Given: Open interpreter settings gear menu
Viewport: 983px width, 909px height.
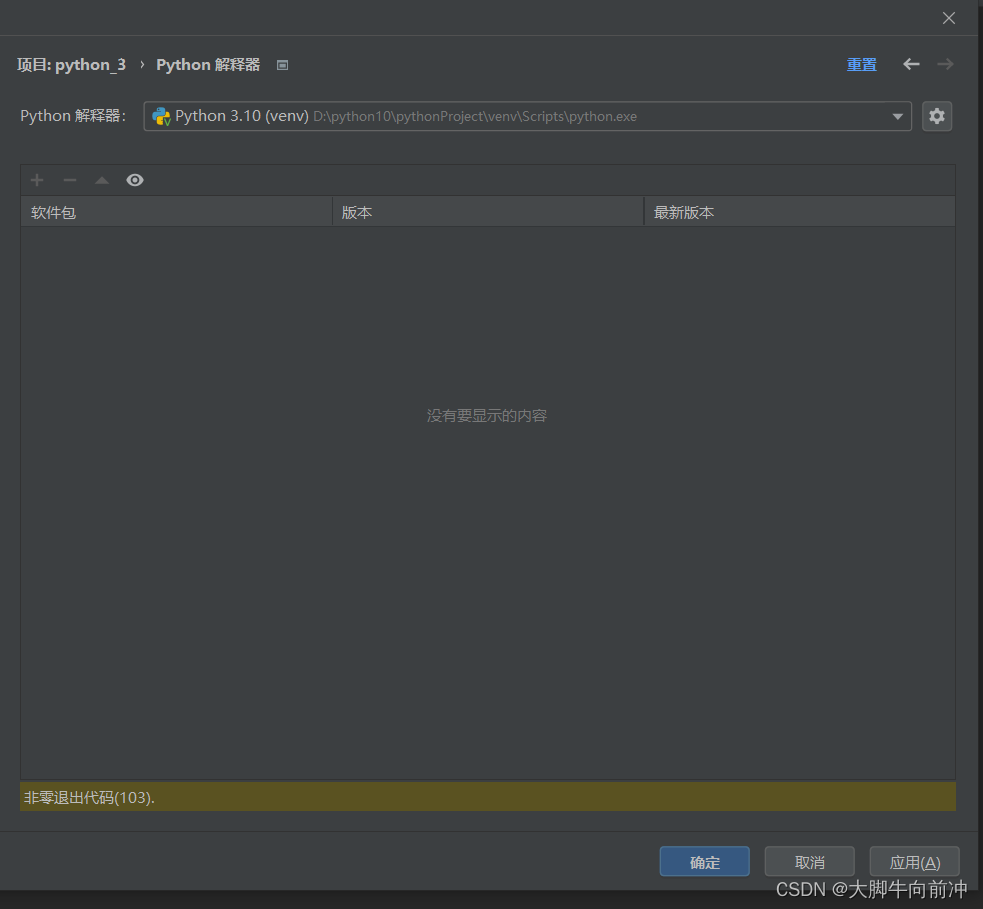Looking at the screenshot, I should 937,116.
